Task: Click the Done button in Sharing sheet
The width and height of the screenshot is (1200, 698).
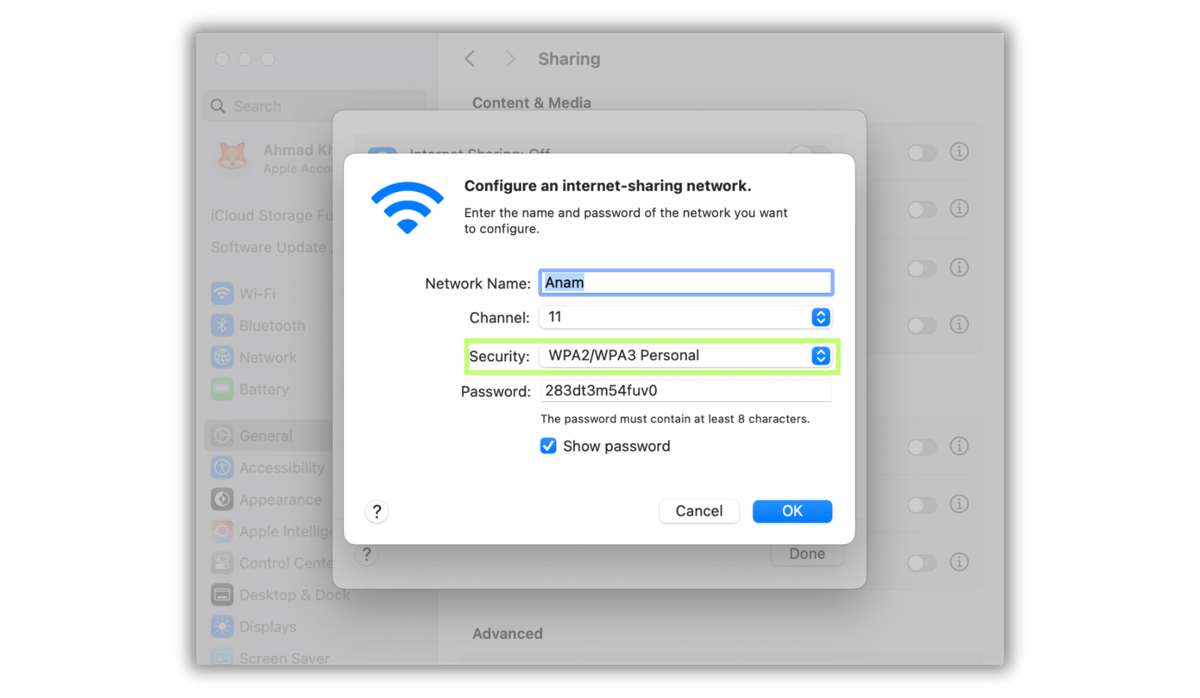Action: coord(807,554)
